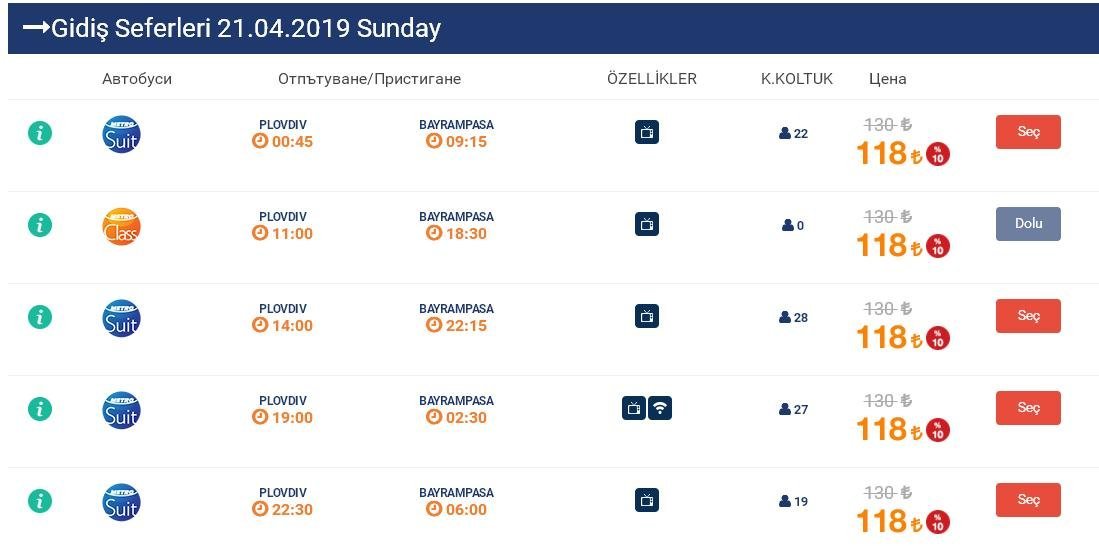Click 10% discount badge on 14:00 trip
Viewport: 1099px width, 546px height.
pos(938,339)
